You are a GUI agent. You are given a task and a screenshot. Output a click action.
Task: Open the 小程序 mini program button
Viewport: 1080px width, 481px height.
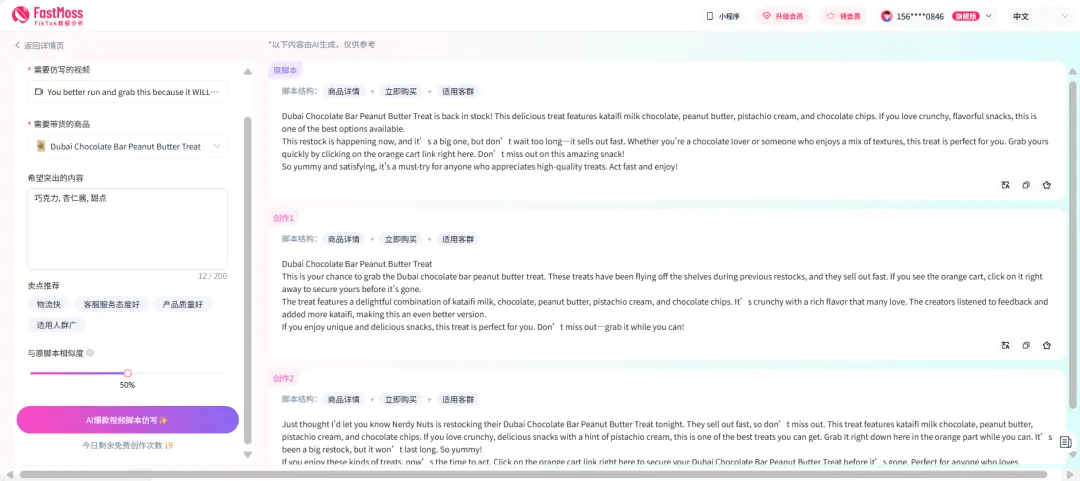point(723,16)
